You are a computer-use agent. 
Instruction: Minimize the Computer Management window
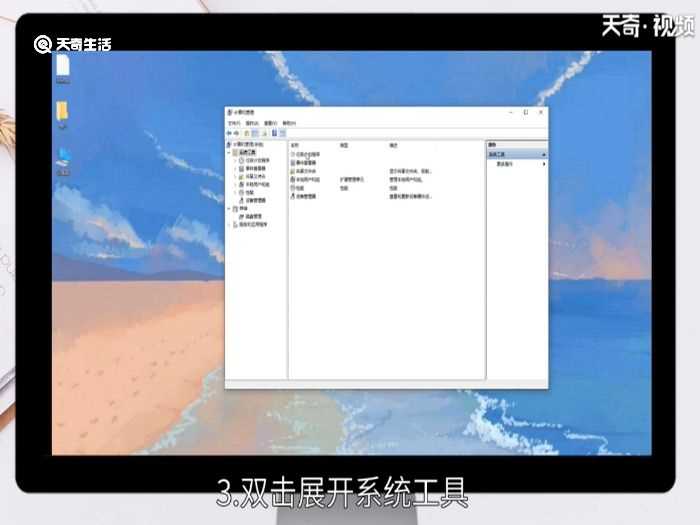[x=511, y=112]
